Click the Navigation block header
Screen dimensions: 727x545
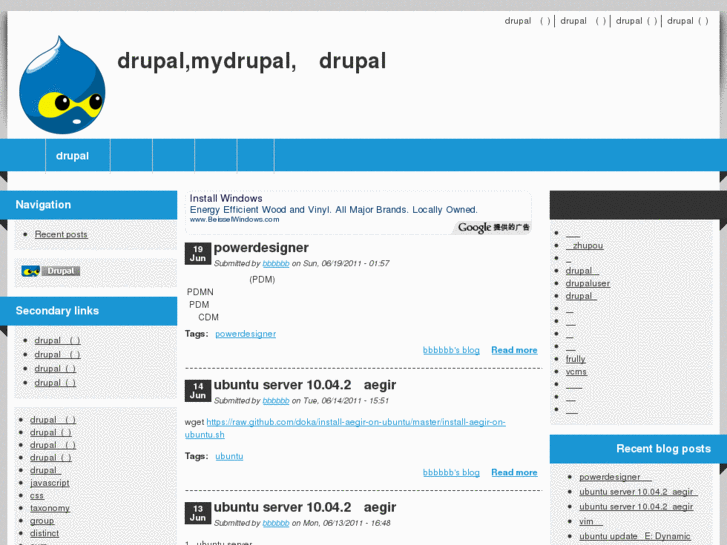89,205
